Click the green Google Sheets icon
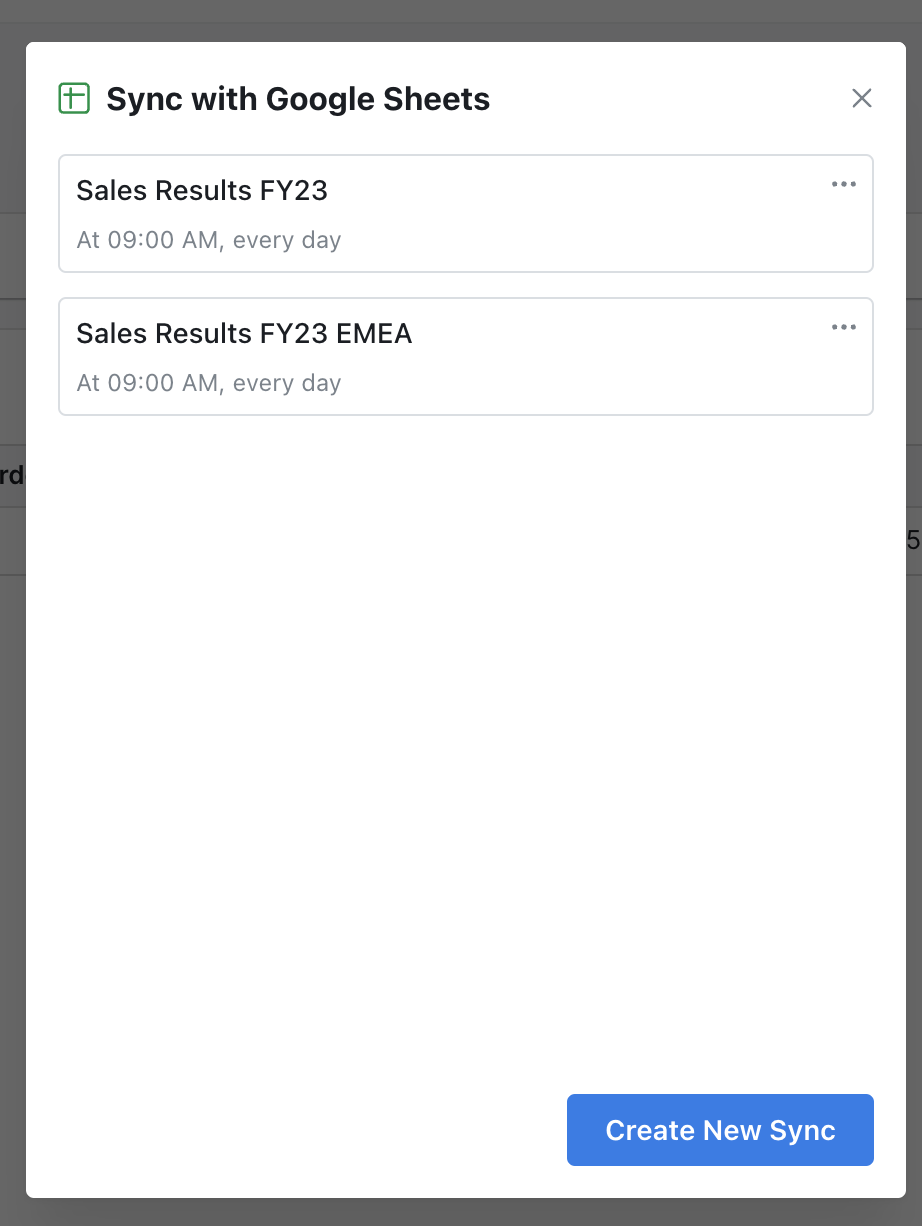The width and height of the screenshot is (922, 1226). click(74, 98)
